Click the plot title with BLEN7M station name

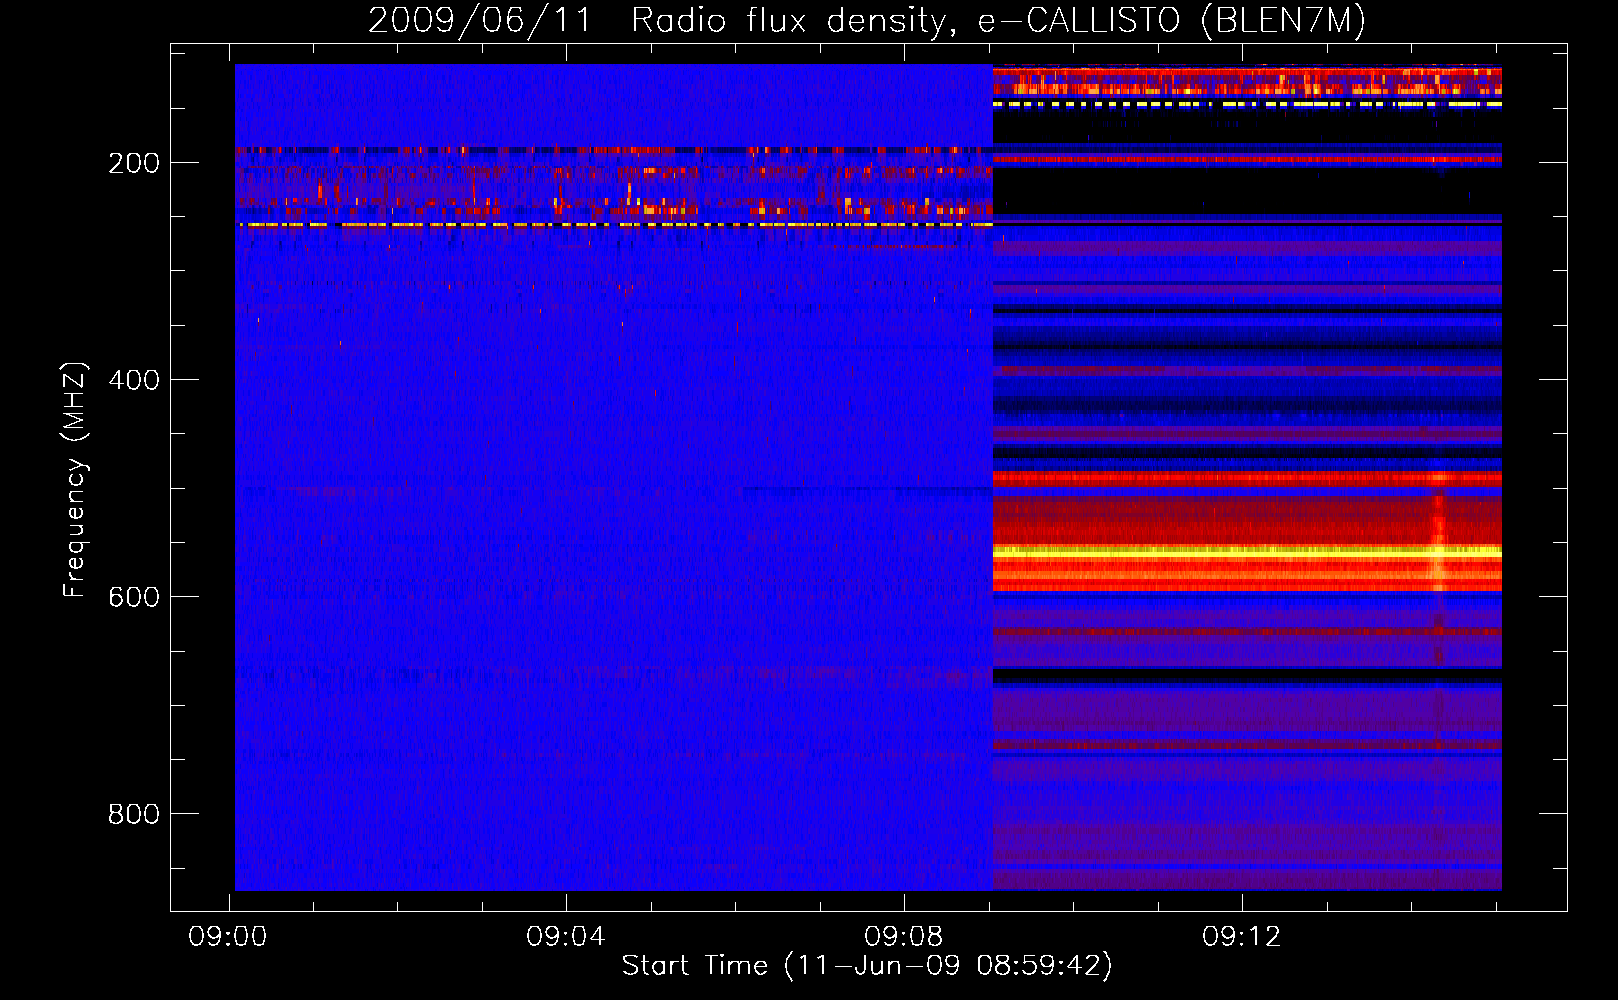[x=867, y=20]
